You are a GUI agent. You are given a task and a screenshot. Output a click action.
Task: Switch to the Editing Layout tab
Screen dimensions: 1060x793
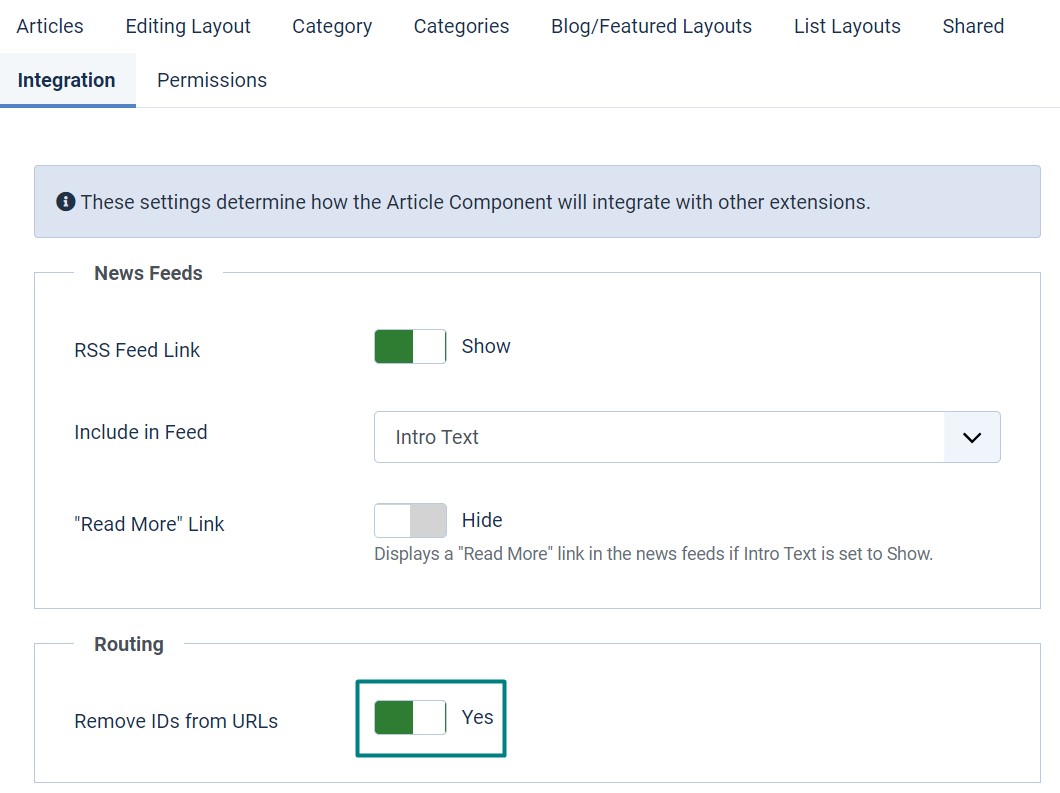(188, 26)
